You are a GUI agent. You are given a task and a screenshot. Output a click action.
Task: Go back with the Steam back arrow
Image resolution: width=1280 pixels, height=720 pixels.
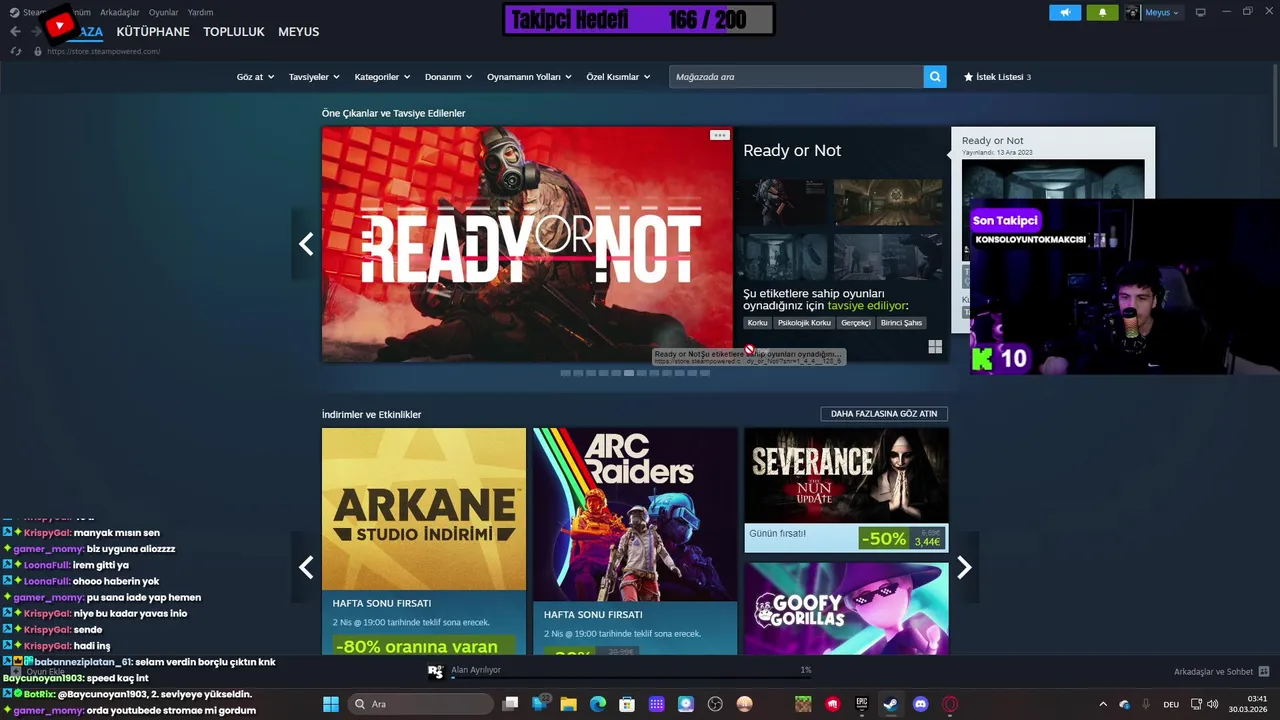coord(15,32)
